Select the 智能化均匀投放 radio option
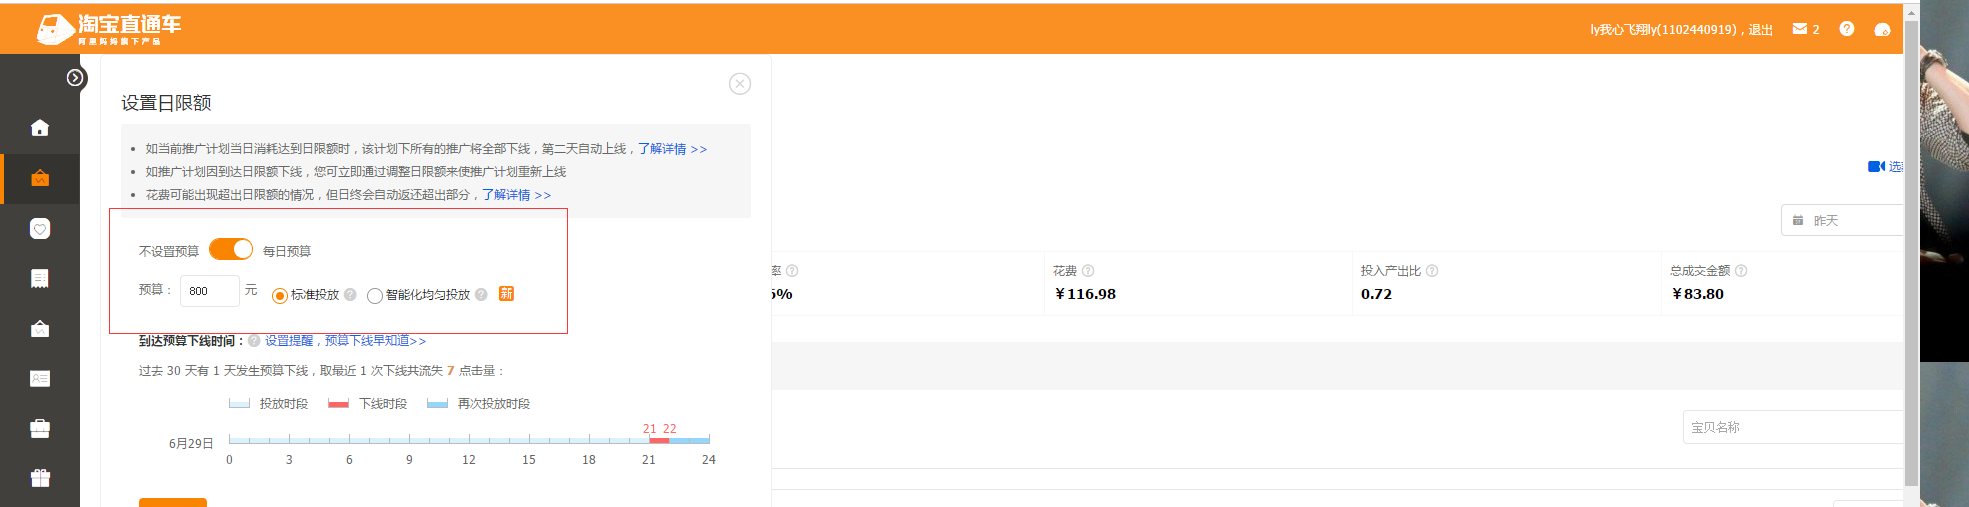 tap(375, 296)
